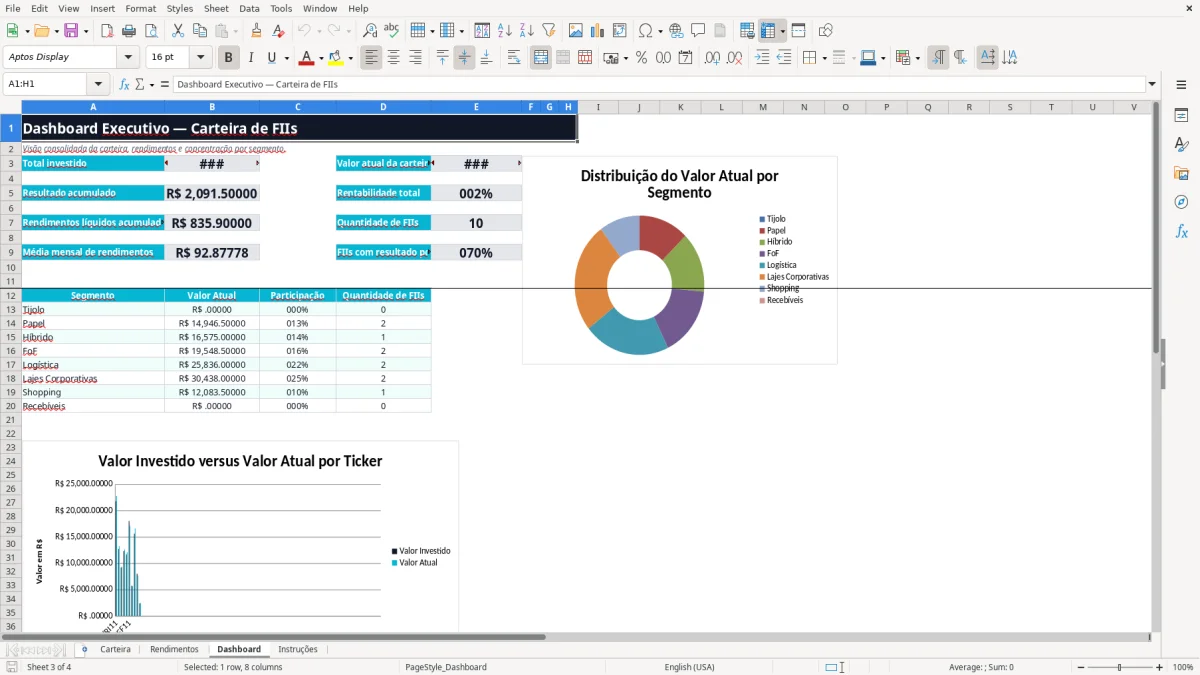Insert a comment

(698, 31)
